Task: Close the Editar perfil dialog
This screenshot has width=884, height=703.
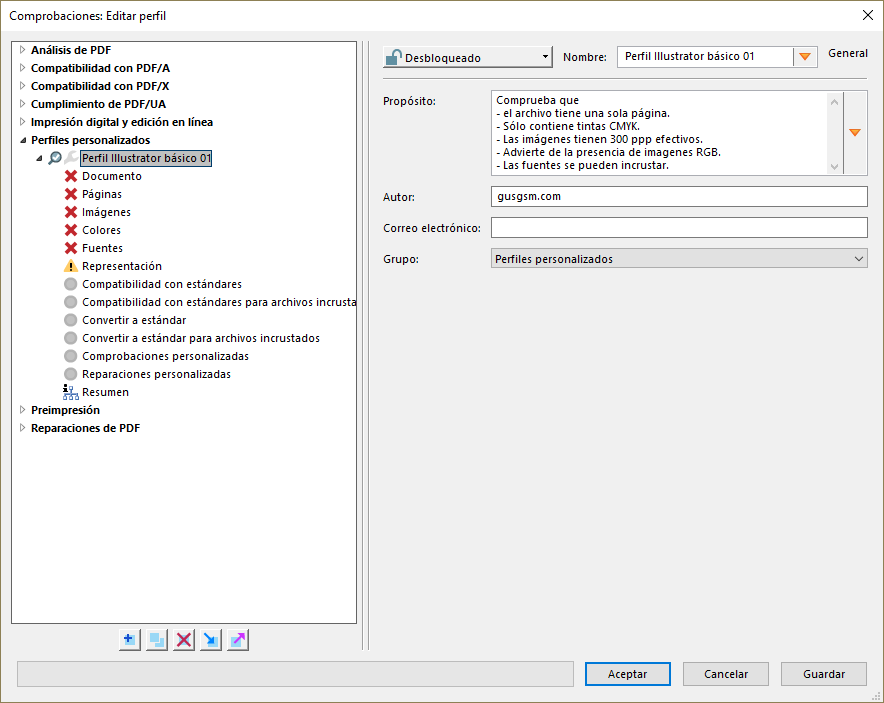Action: (x=868, y=15)
